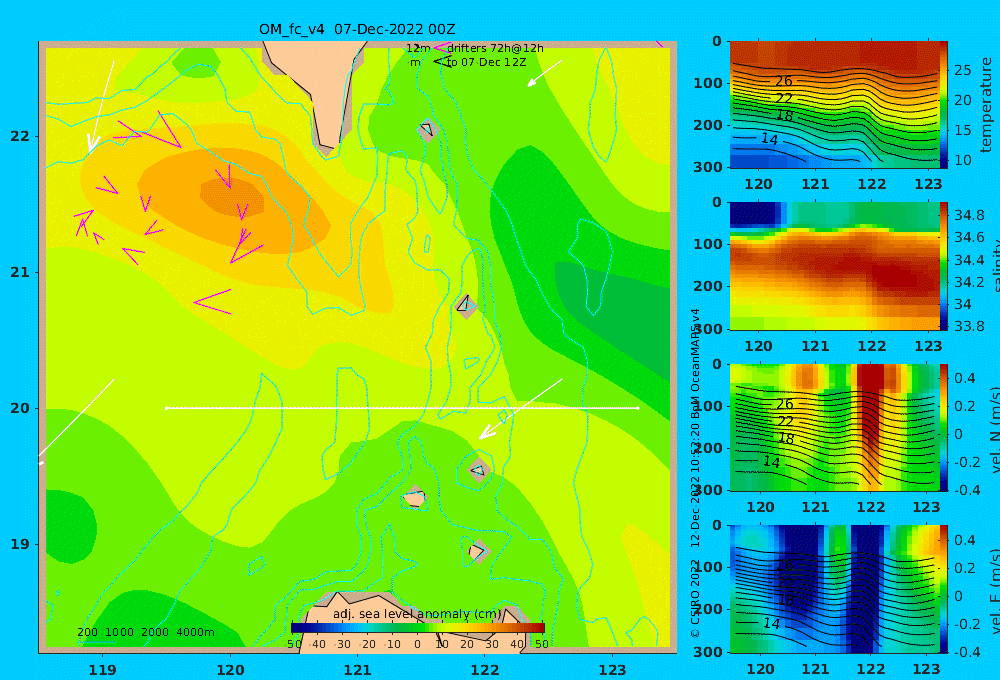Screen dimensions: 1000x680
Task: Click the 'vel. N (m/s)' axis label
Action: 994,429
